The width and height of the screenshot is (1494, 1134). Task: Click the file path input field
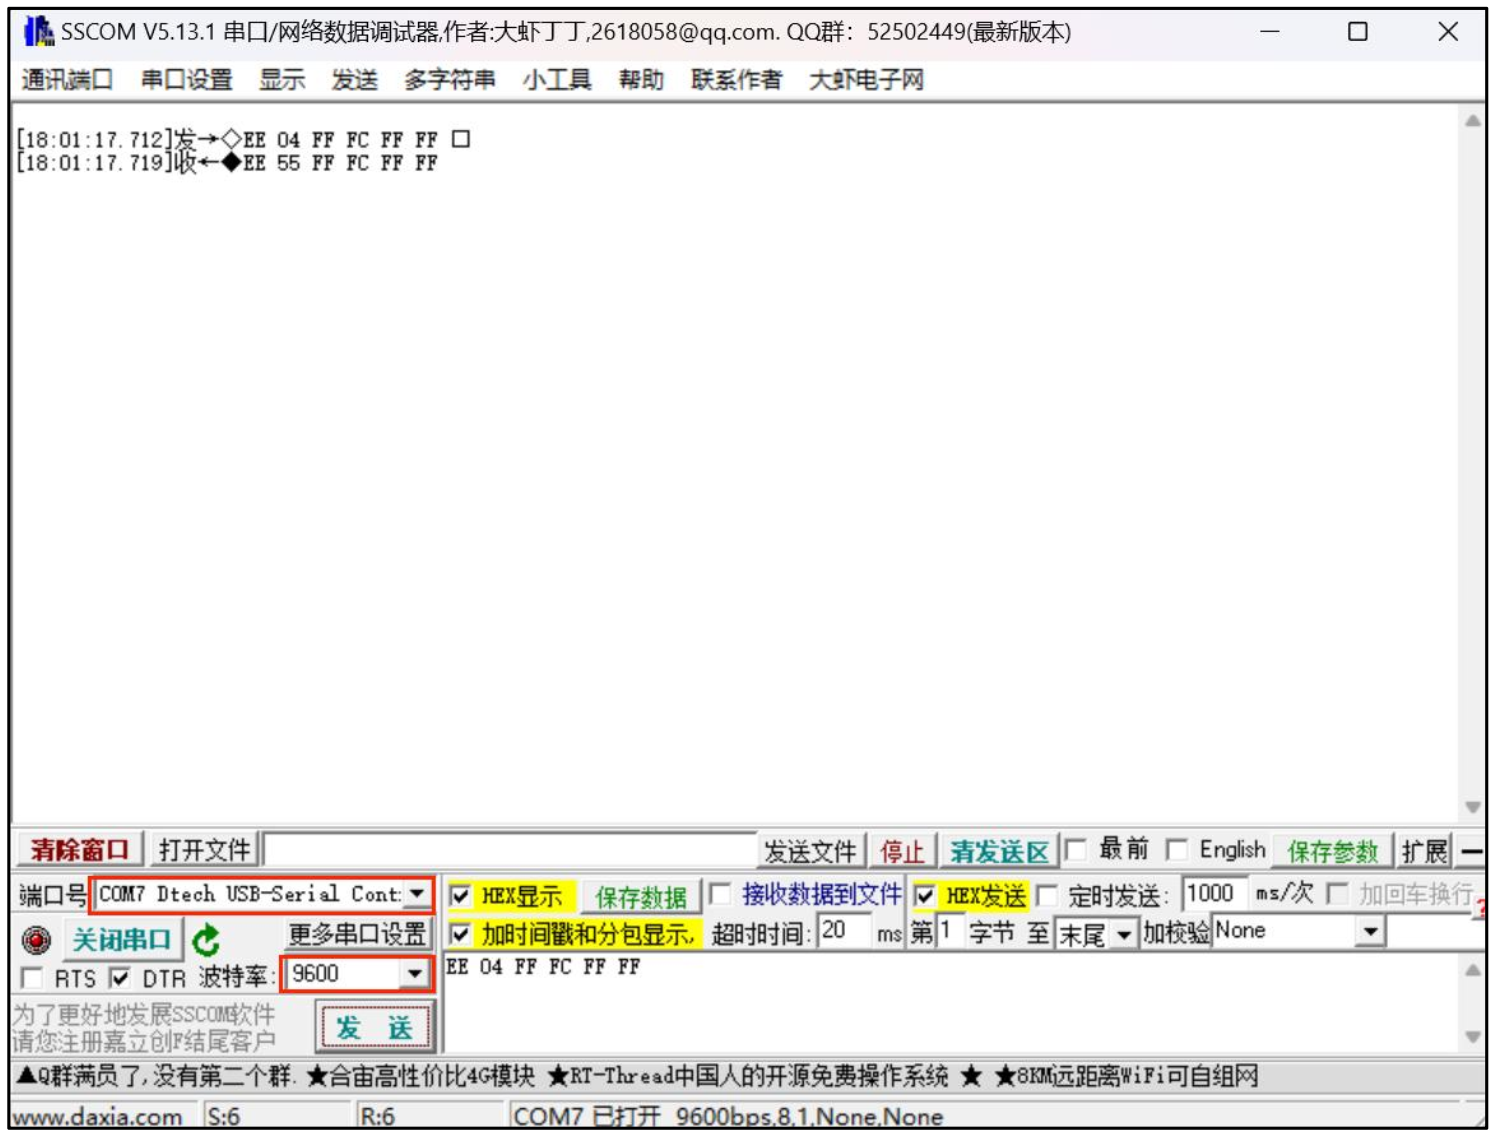pos(510,851)
